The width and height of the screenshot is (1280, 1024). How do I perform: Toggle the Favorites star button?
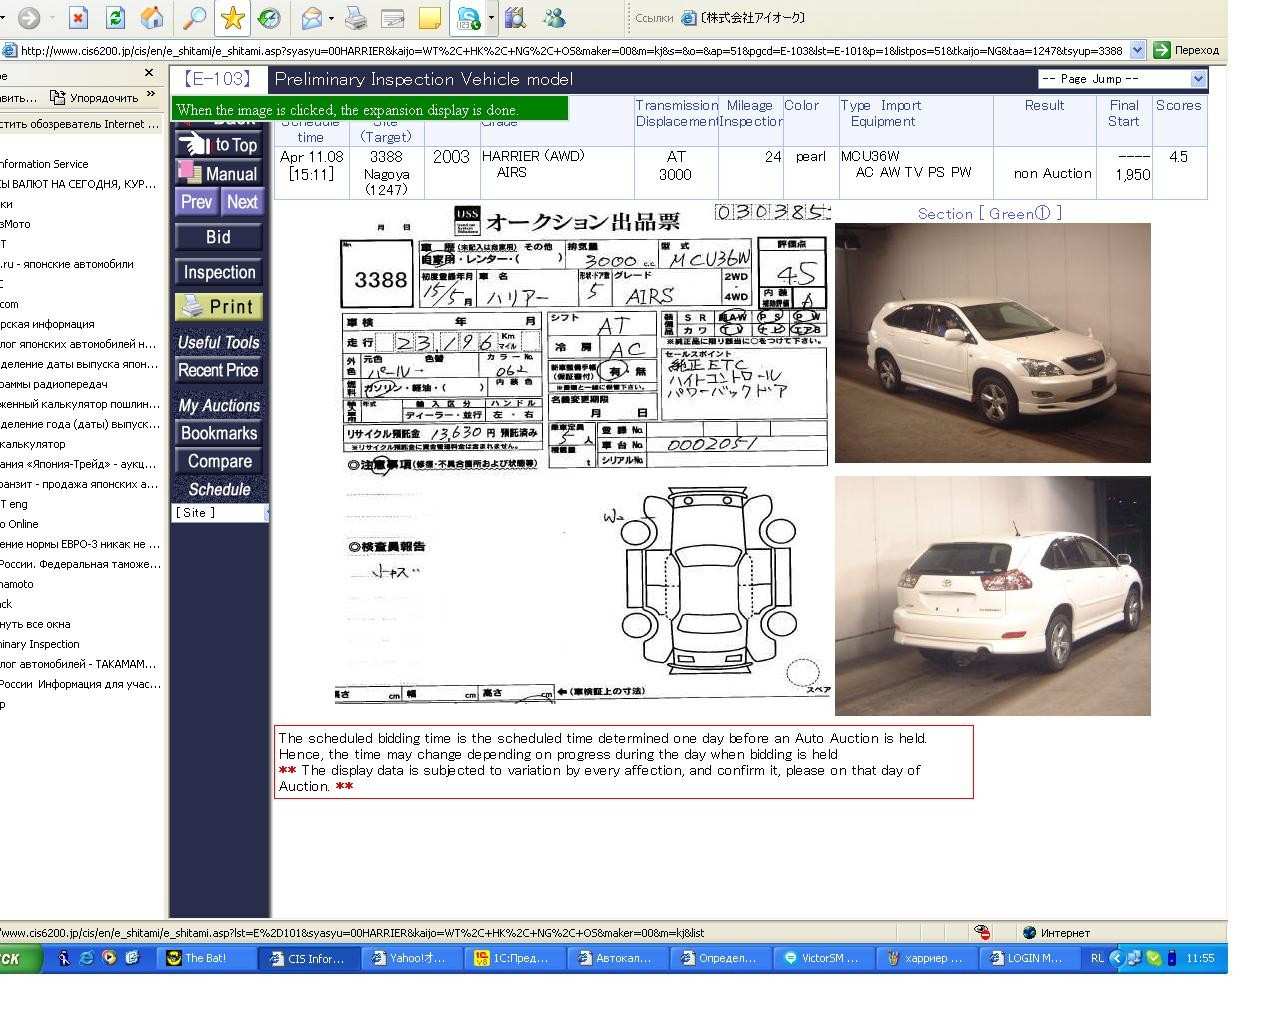coord(232,17)
